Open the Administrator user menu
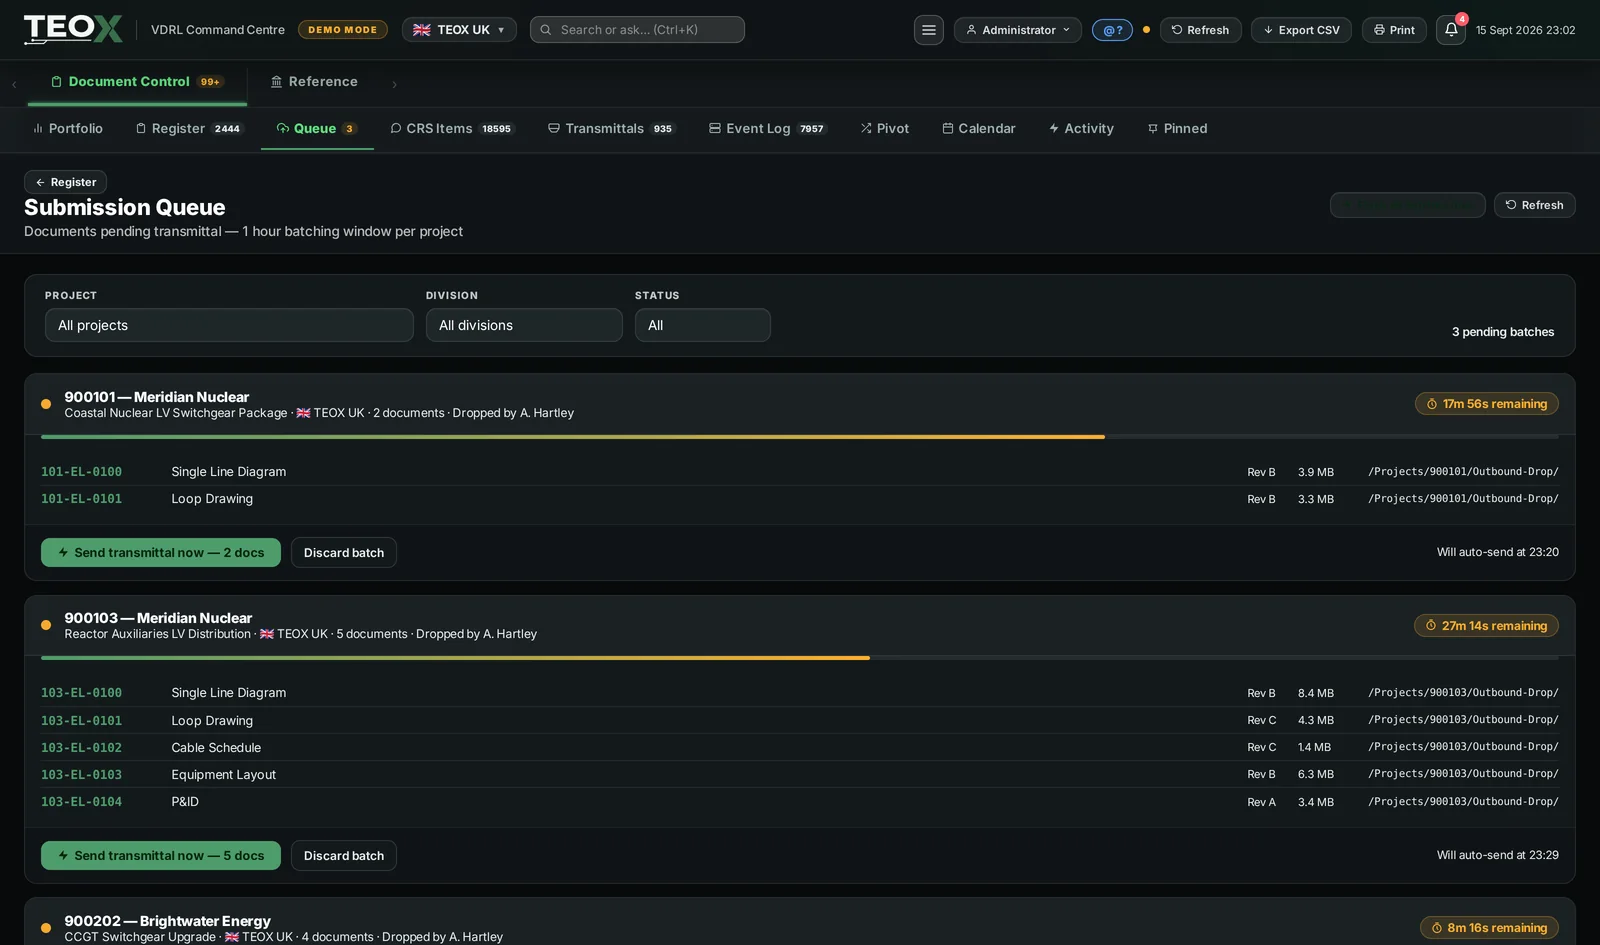This screenshot has height=945, width=1600. (1017, 30)
